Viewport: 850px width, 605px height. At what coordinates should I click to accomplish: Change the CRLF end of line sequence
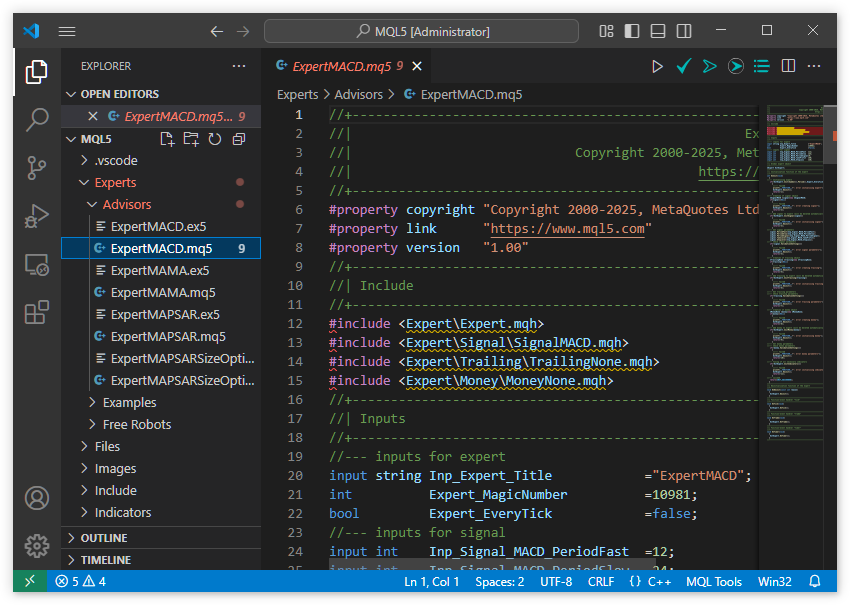[601, 582]
